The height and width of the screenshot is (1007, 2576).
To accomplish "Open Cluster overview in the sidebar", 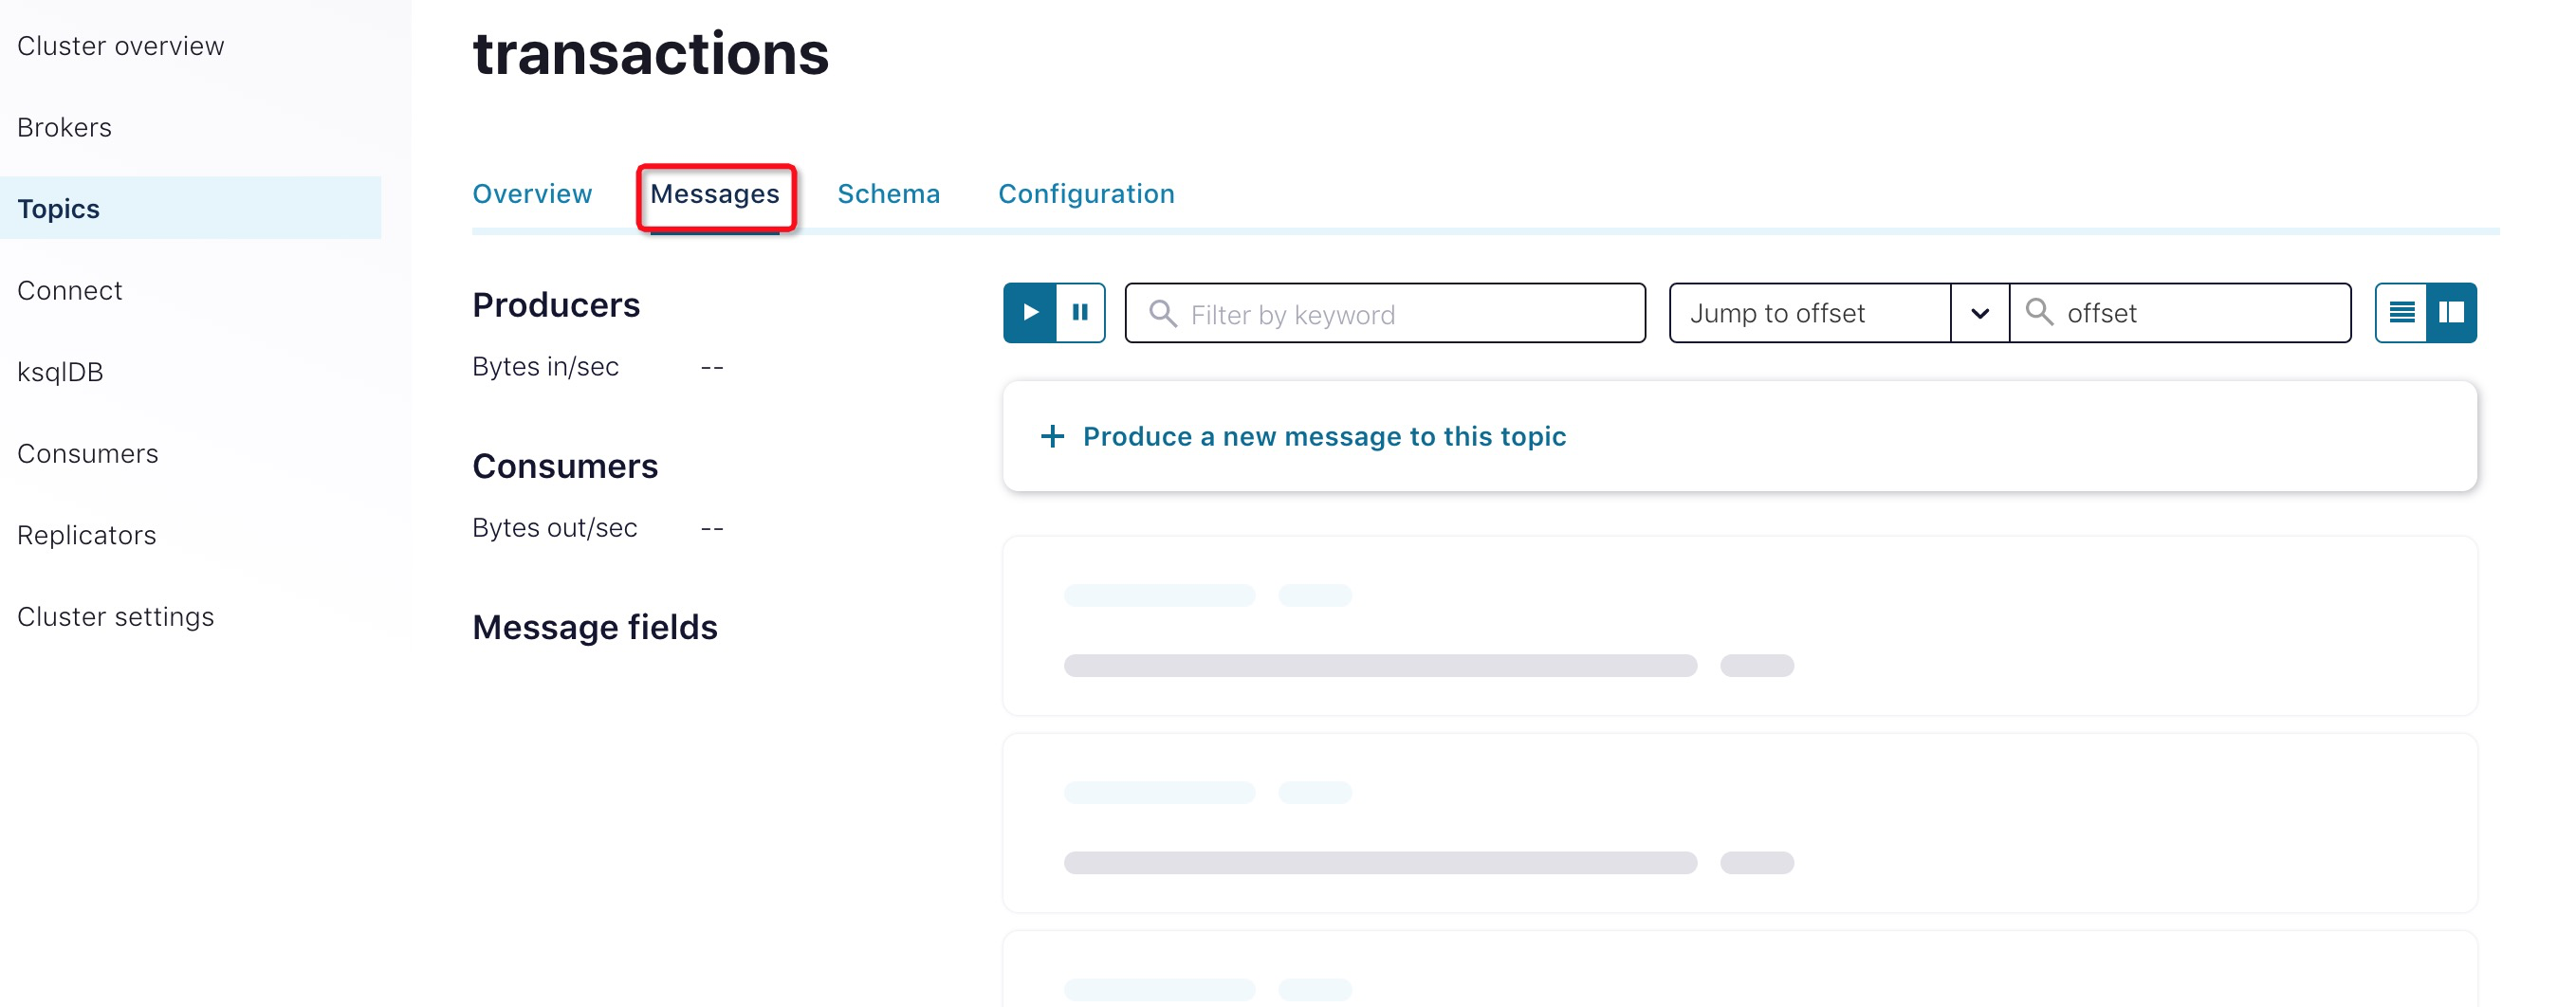I will [x=121, y=46].
